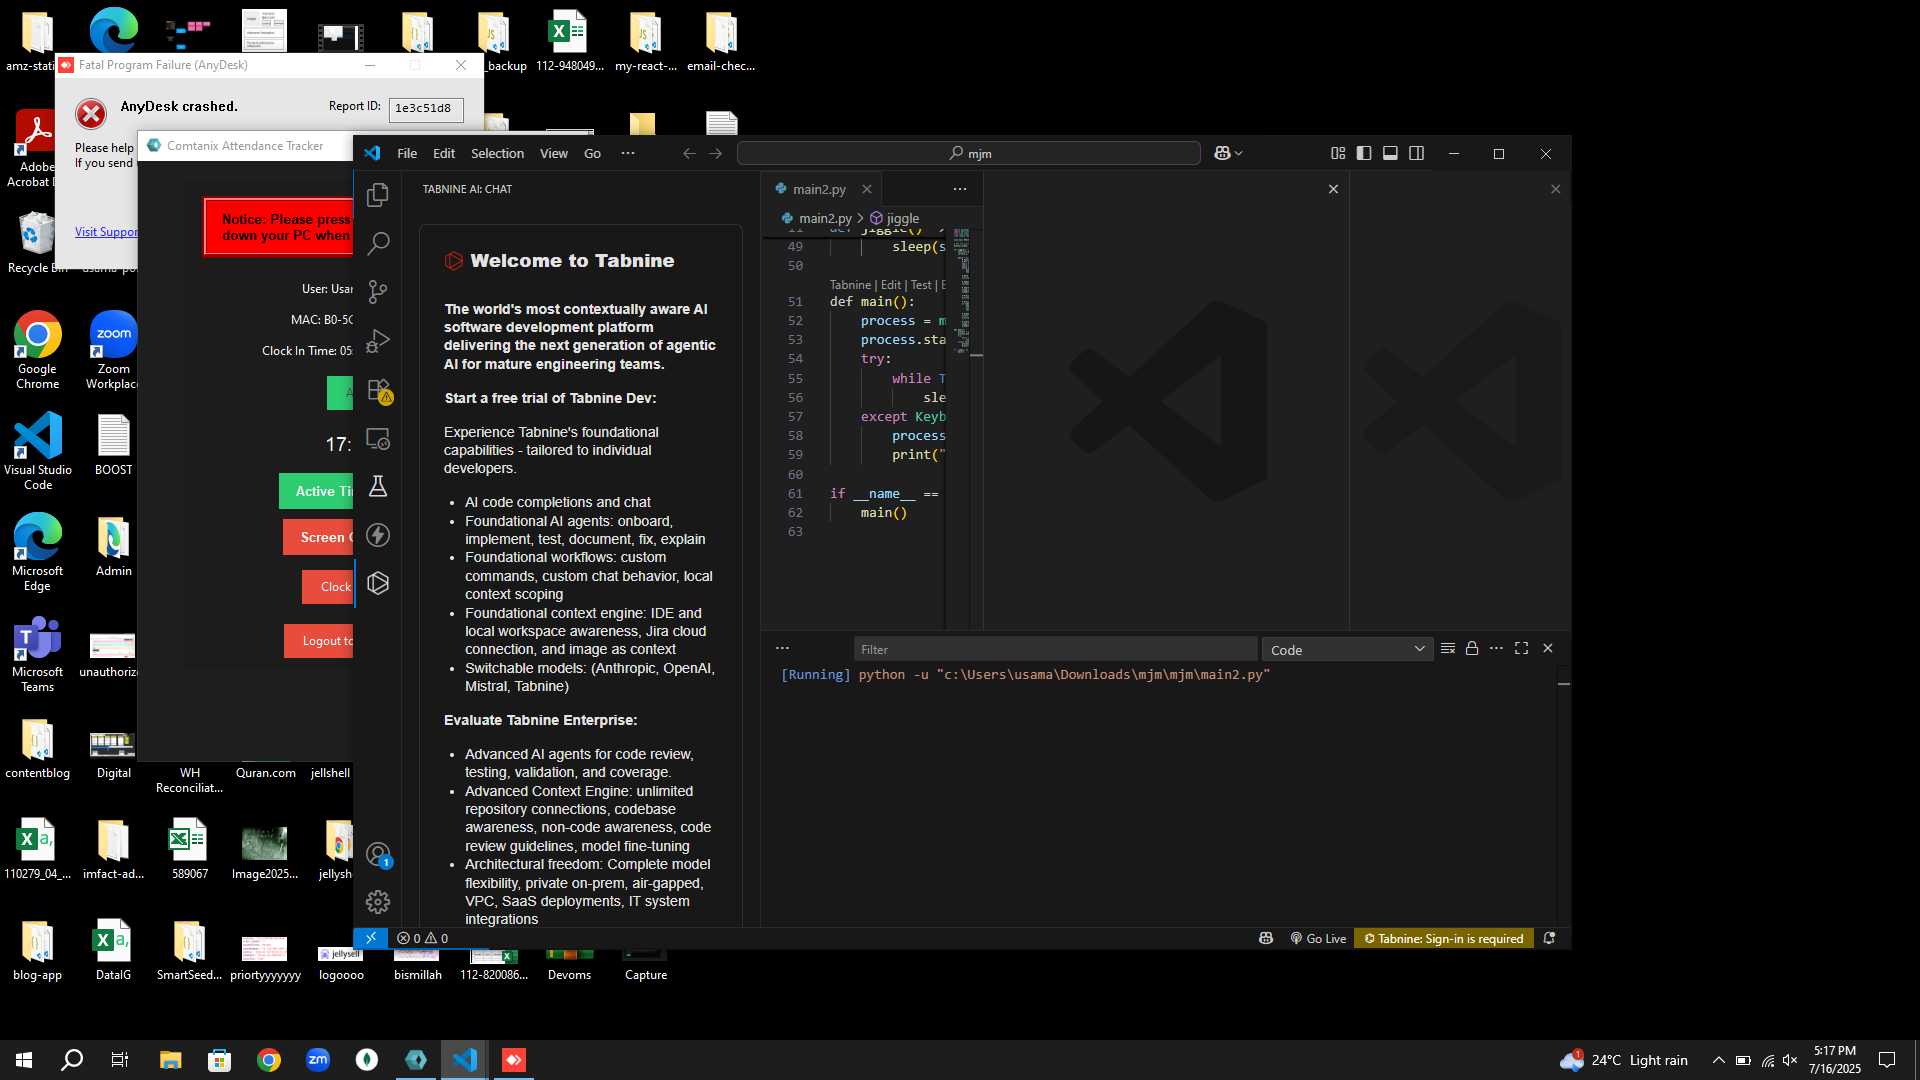The image size is (1920, 1080).
Task: Click the output panel vertical scrollbar
Action: 1563,797
